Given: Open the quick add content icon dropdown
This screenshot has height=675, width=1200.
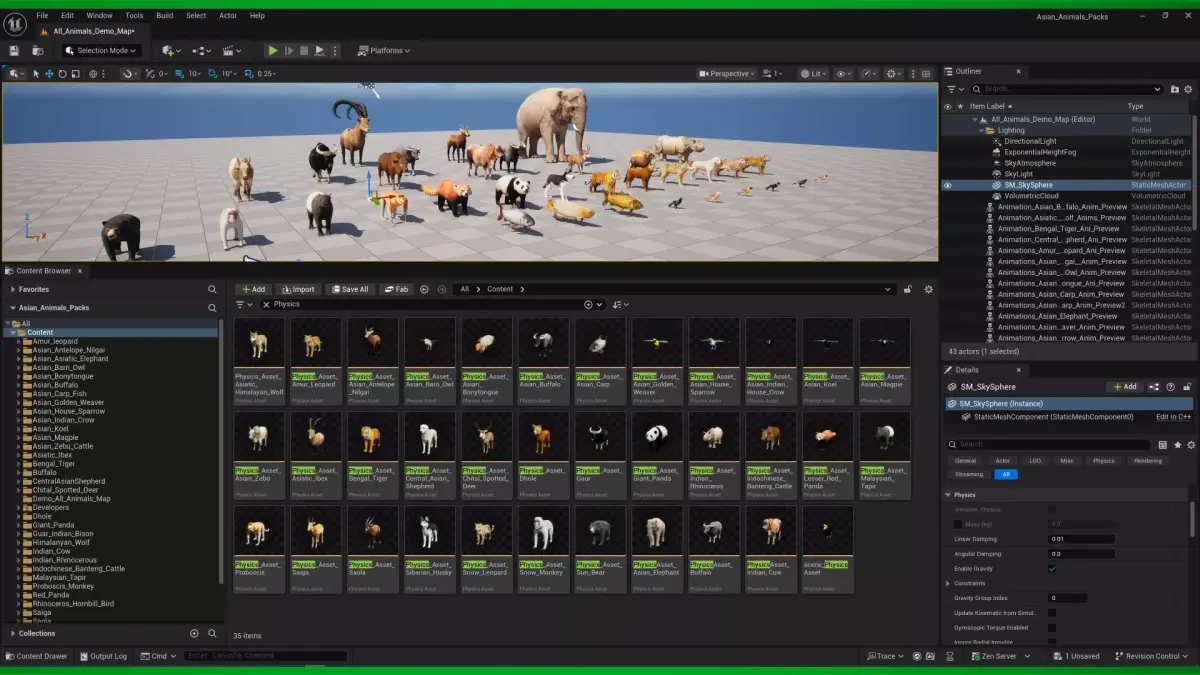Looking at the screenshot, I should click(x=171, y=51).
